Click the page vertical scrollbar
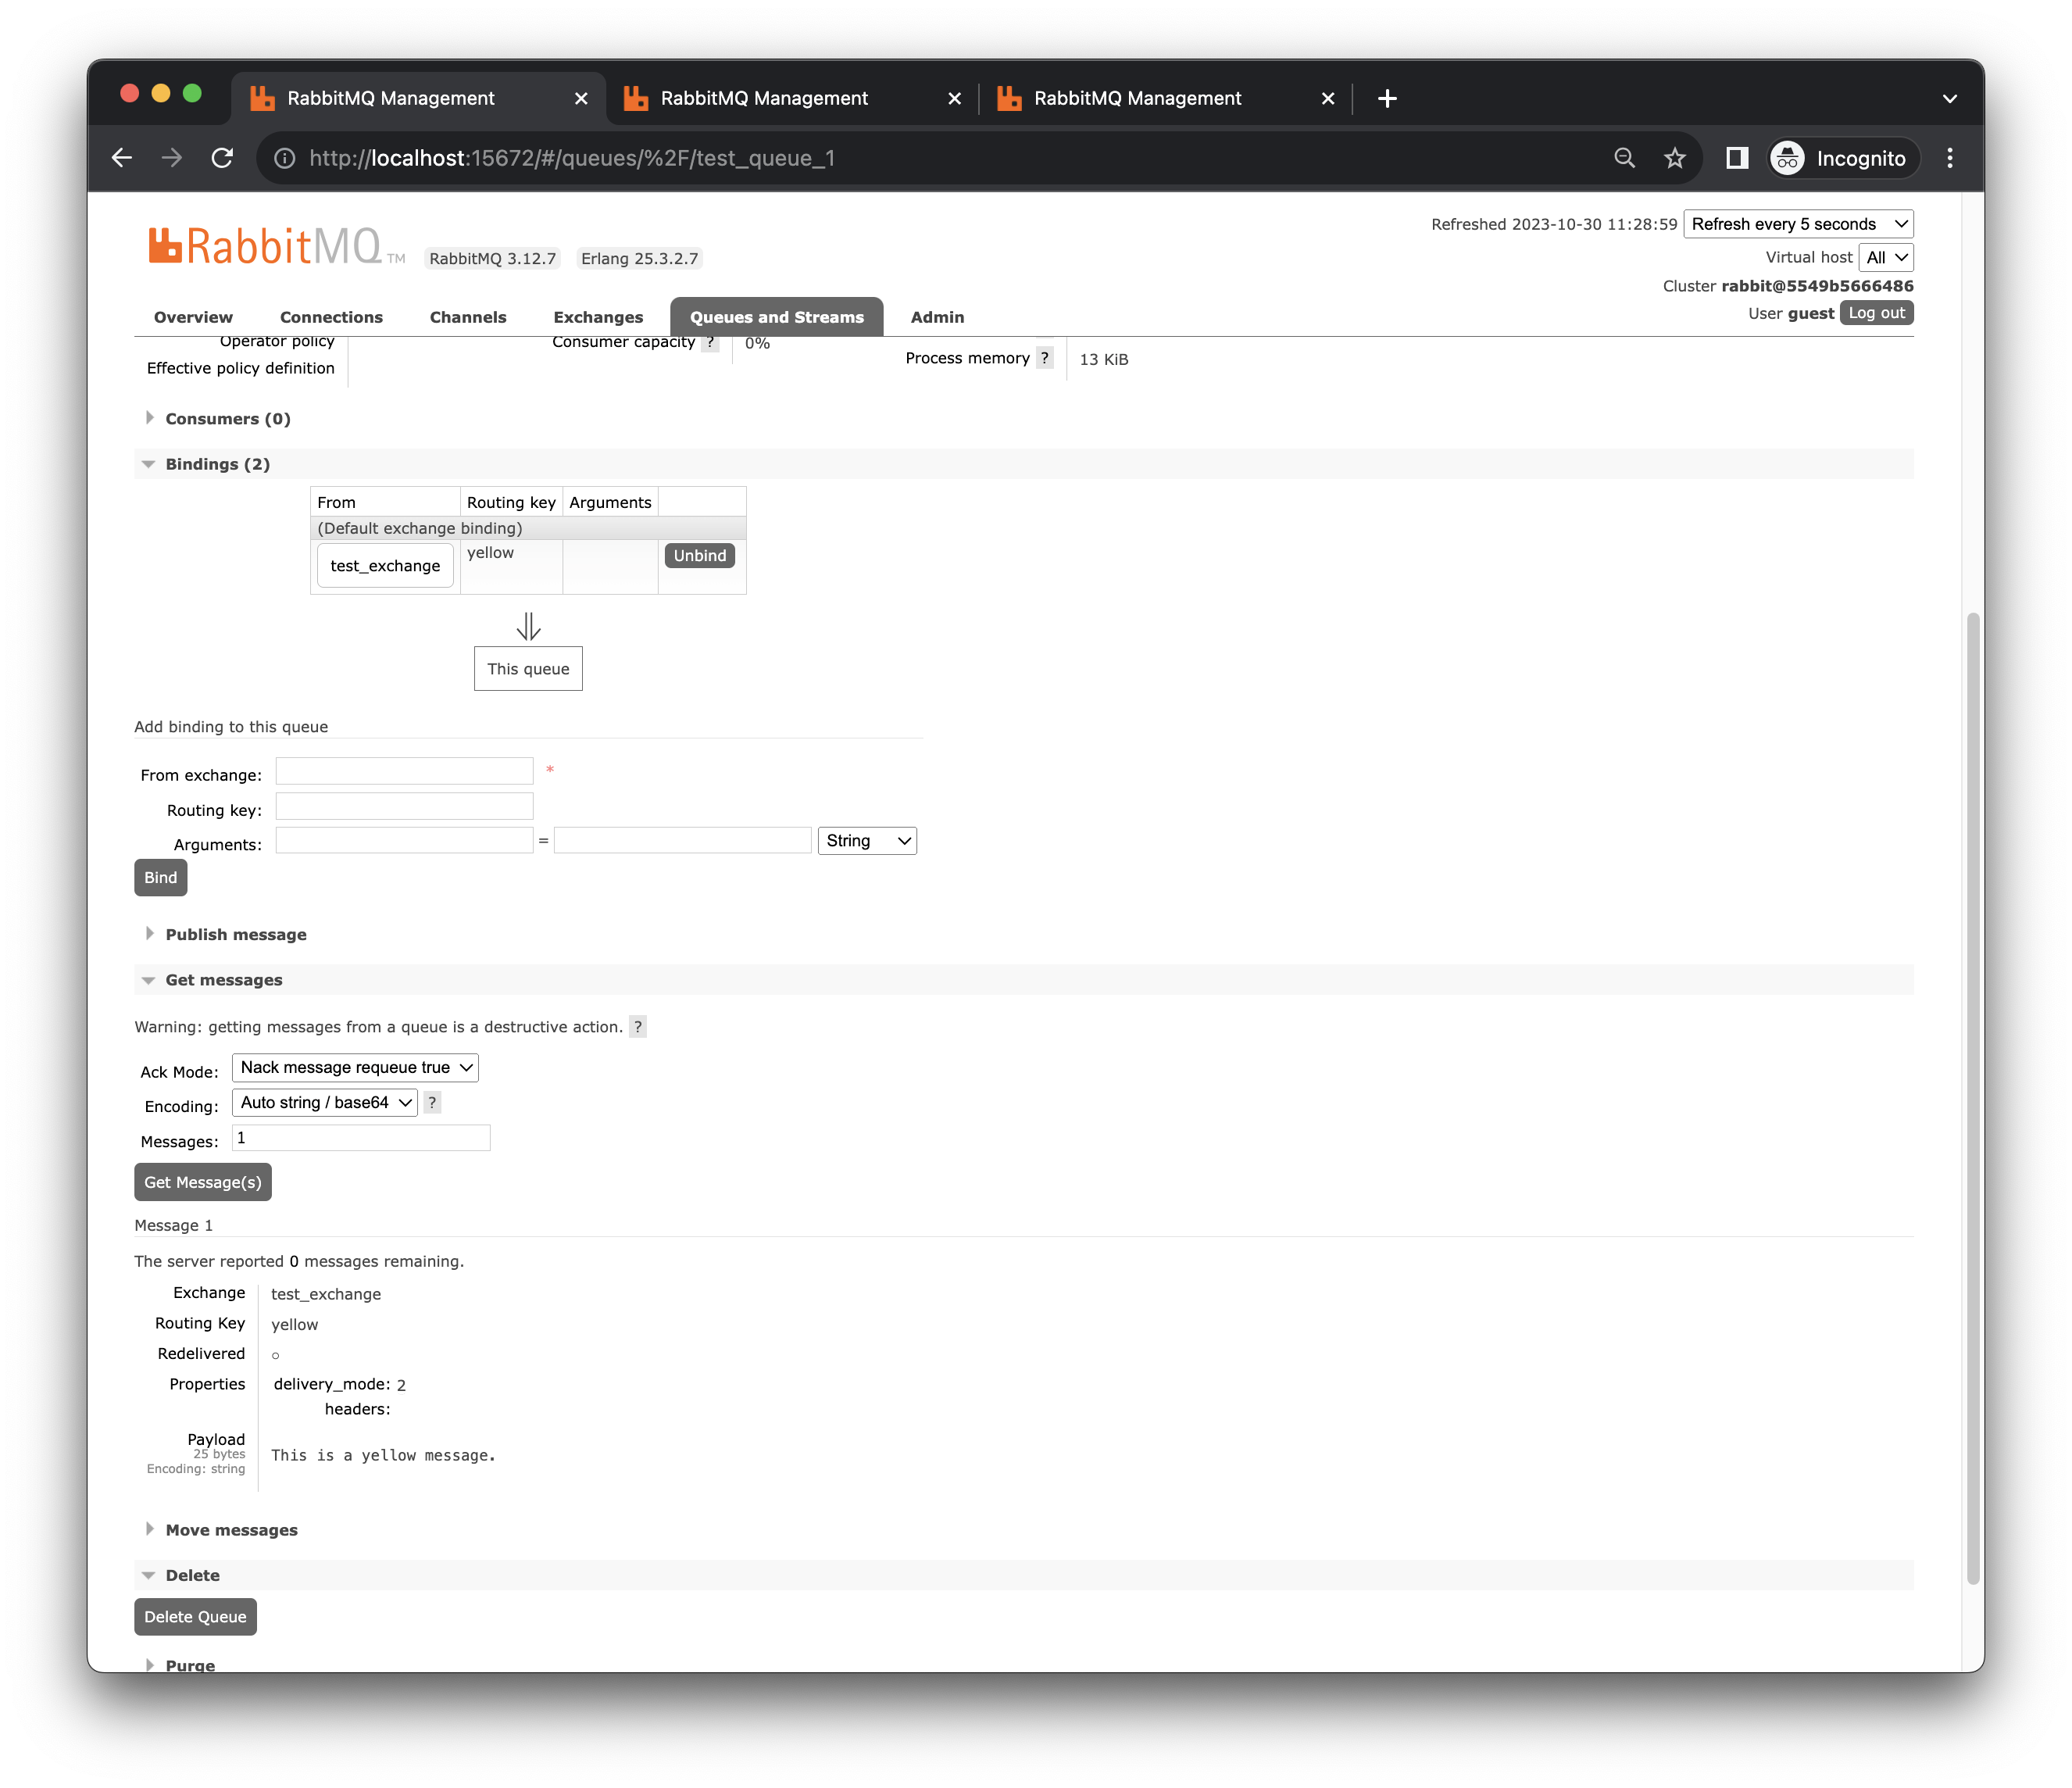 point(1973,1097)
